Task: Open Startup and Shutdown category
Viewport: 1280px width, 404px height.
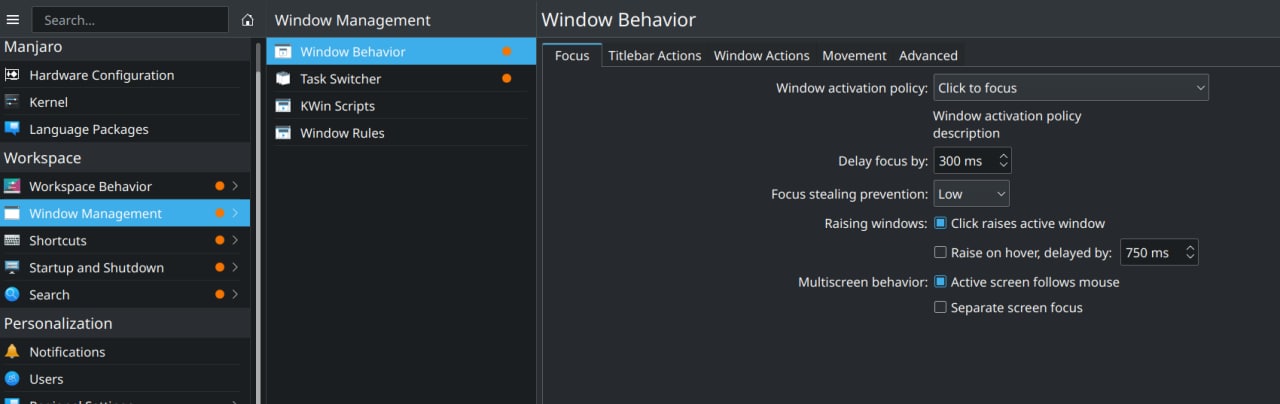Action: pyautogui.click(x=125, y=267)
